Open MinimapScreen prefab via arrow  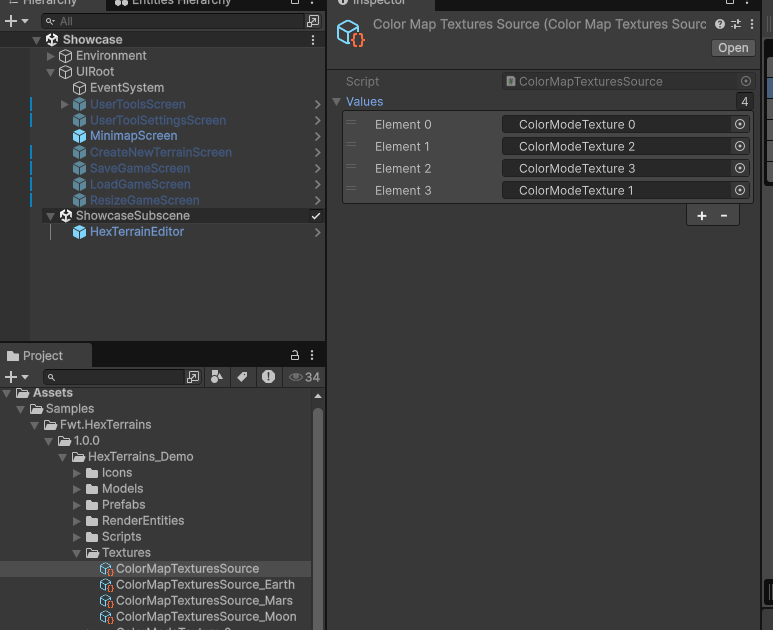tap(317, 137)
